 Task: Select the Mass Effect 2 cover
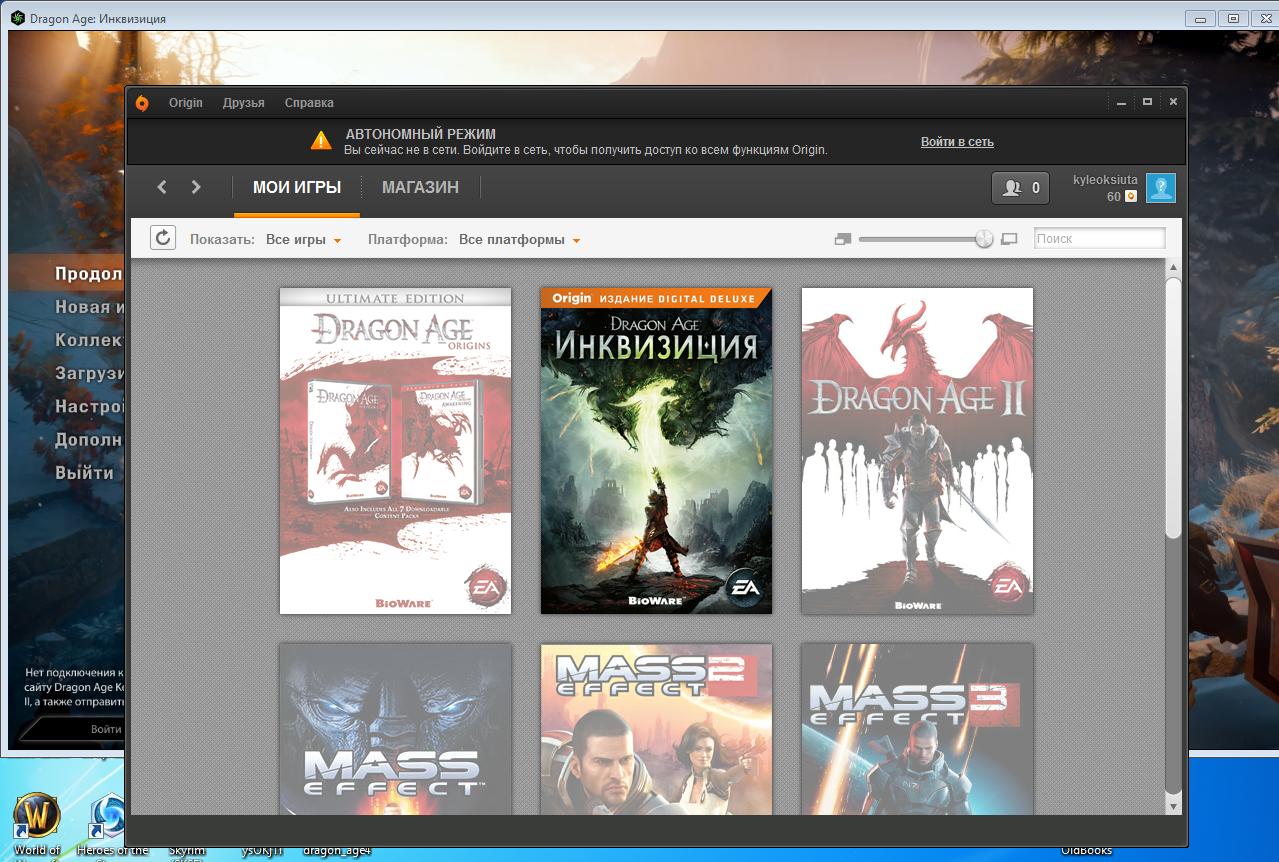[x=656, y=729]
